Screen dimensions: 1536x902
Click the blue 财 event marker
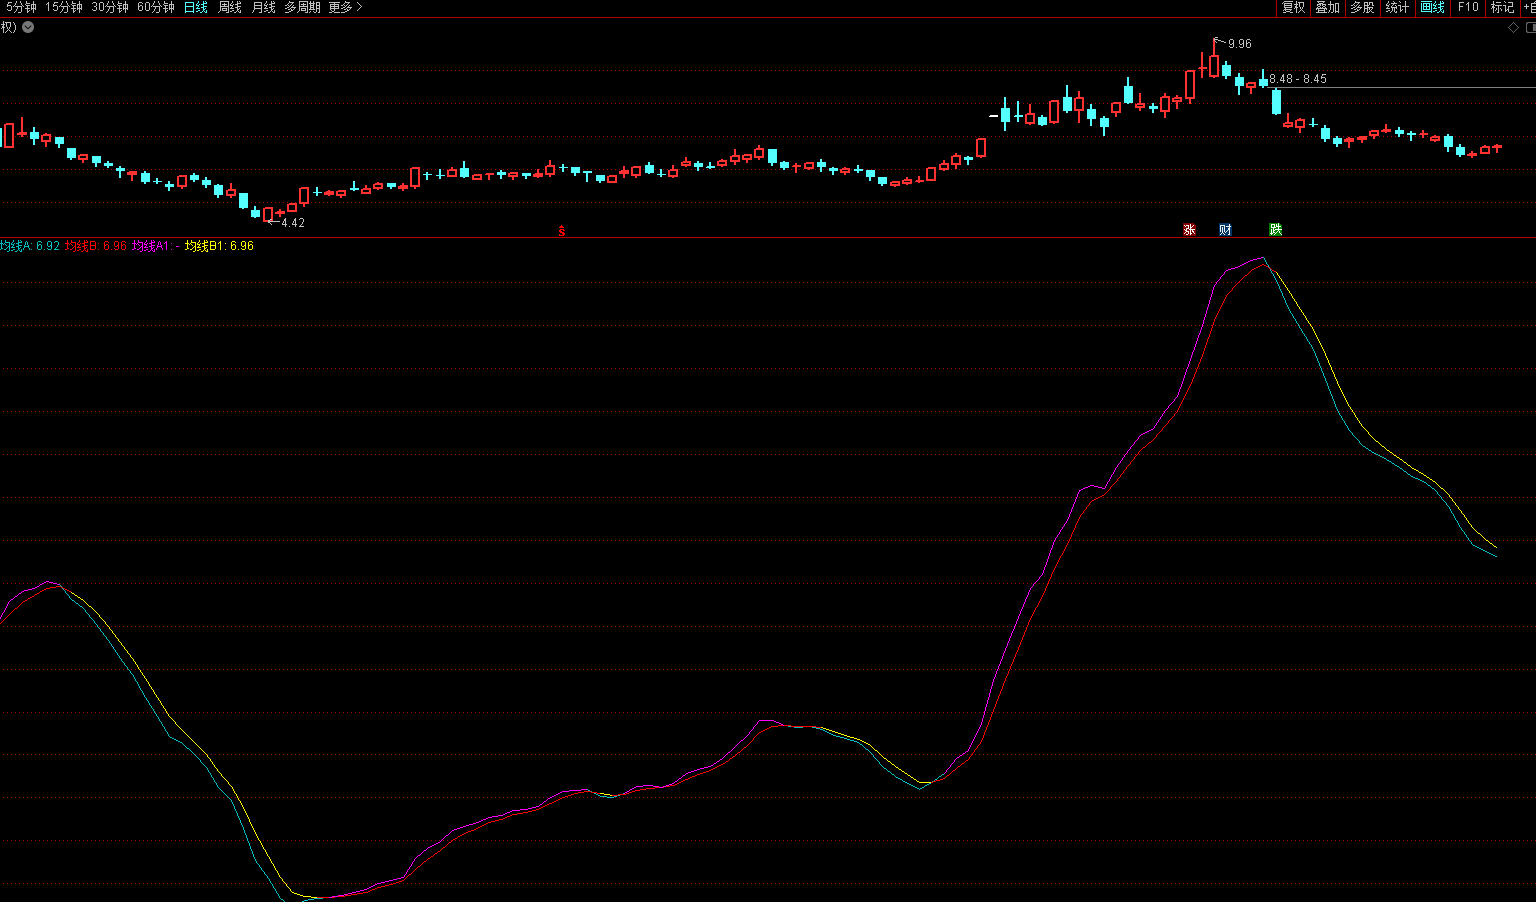pyautogui.click(x=1225, y=230)
